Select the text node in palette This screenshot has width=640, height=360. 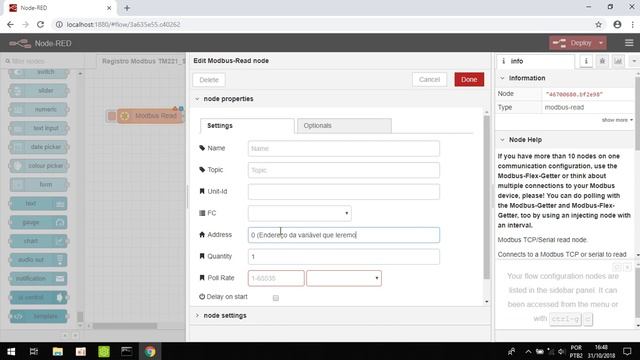click(39, 203)
